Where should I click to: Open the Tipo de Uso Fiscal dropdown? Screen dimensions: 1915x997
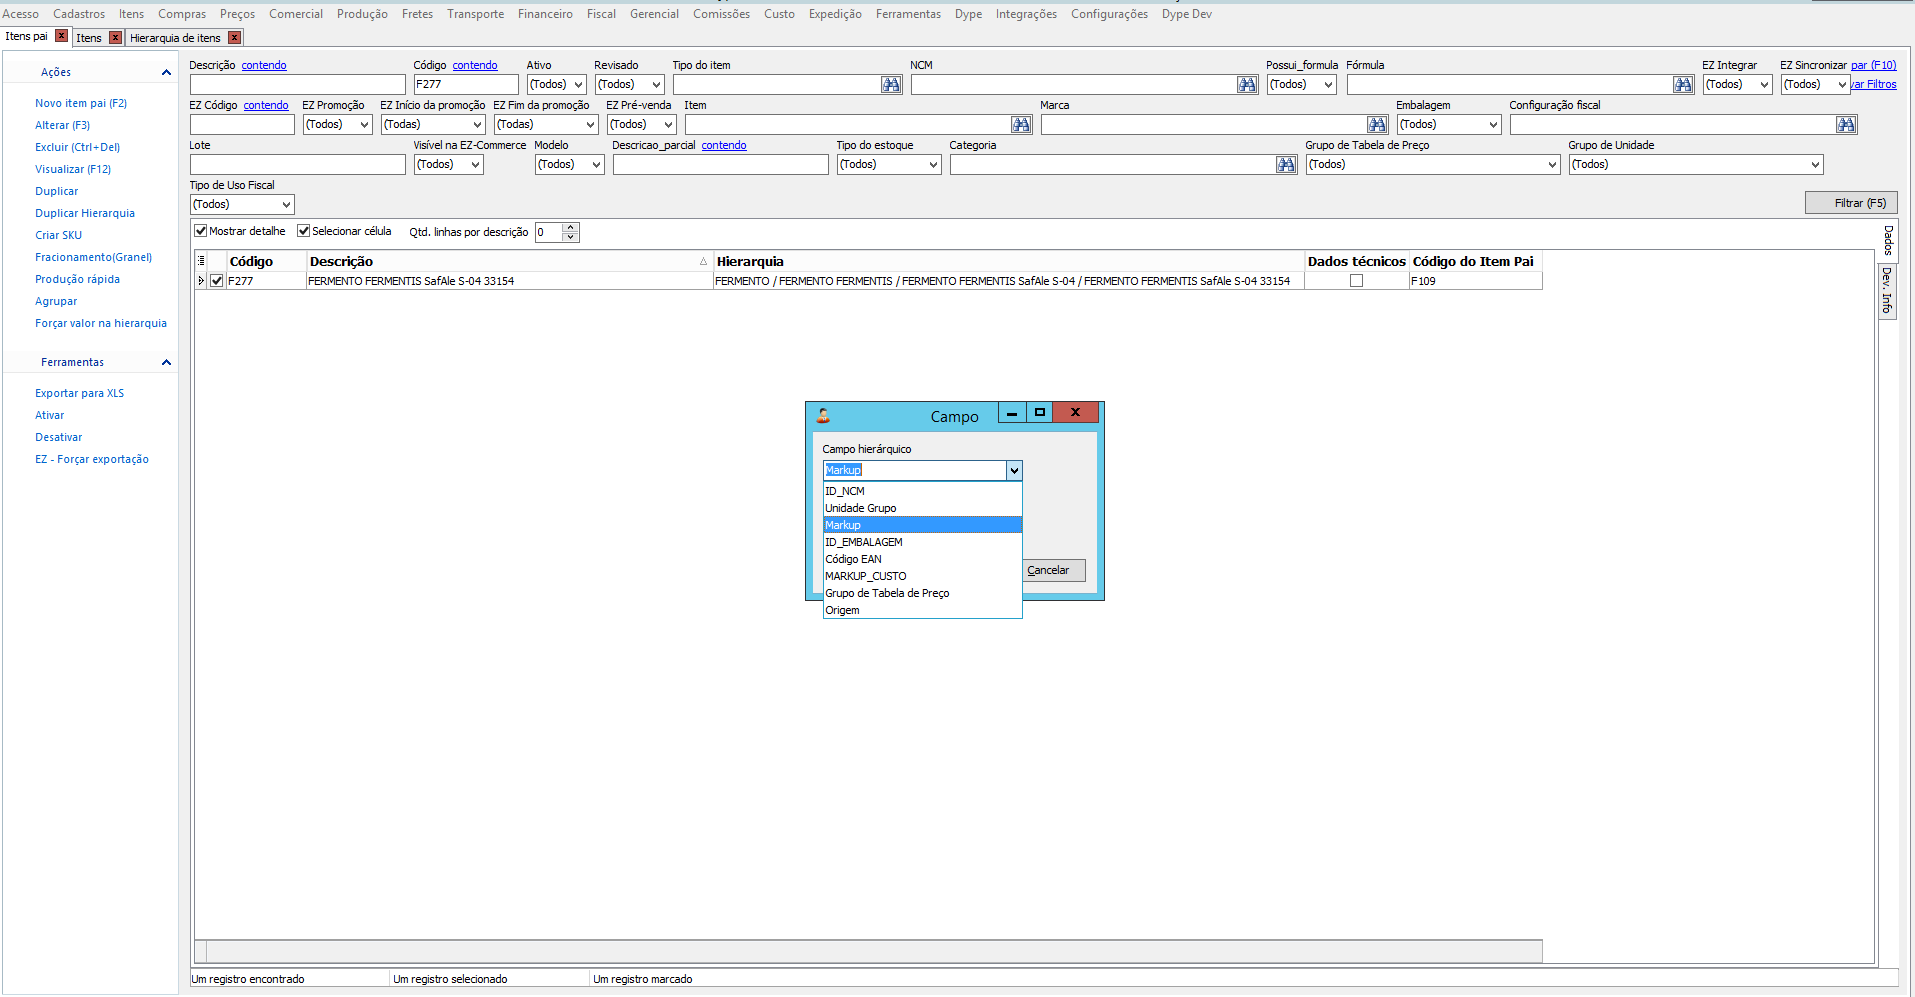click(x=286, y=205)
